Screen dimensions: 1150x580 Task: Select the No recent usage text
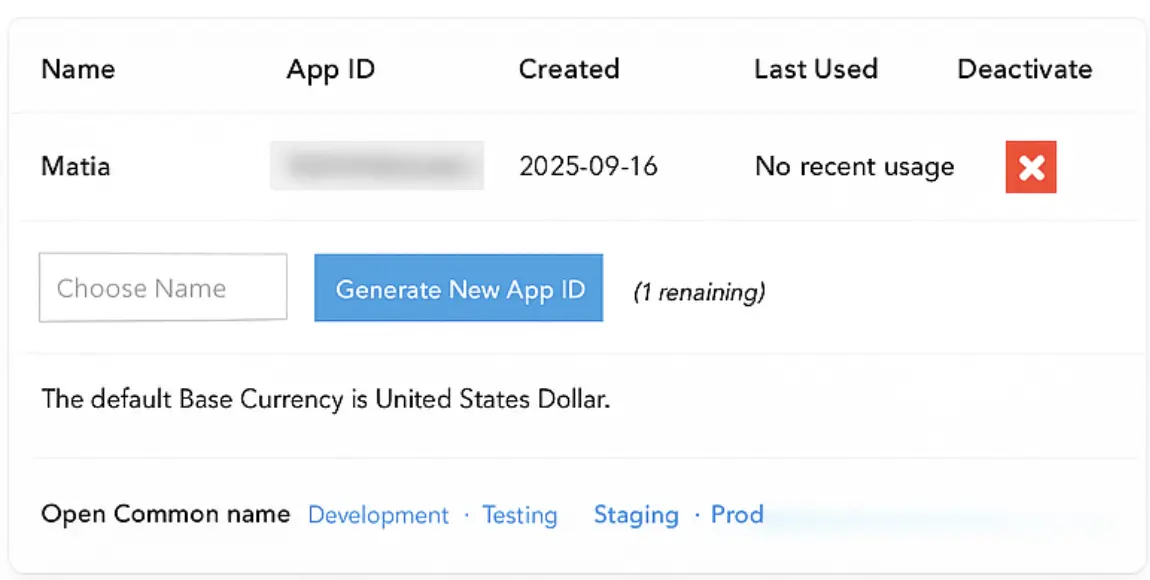tap(854, 166)
